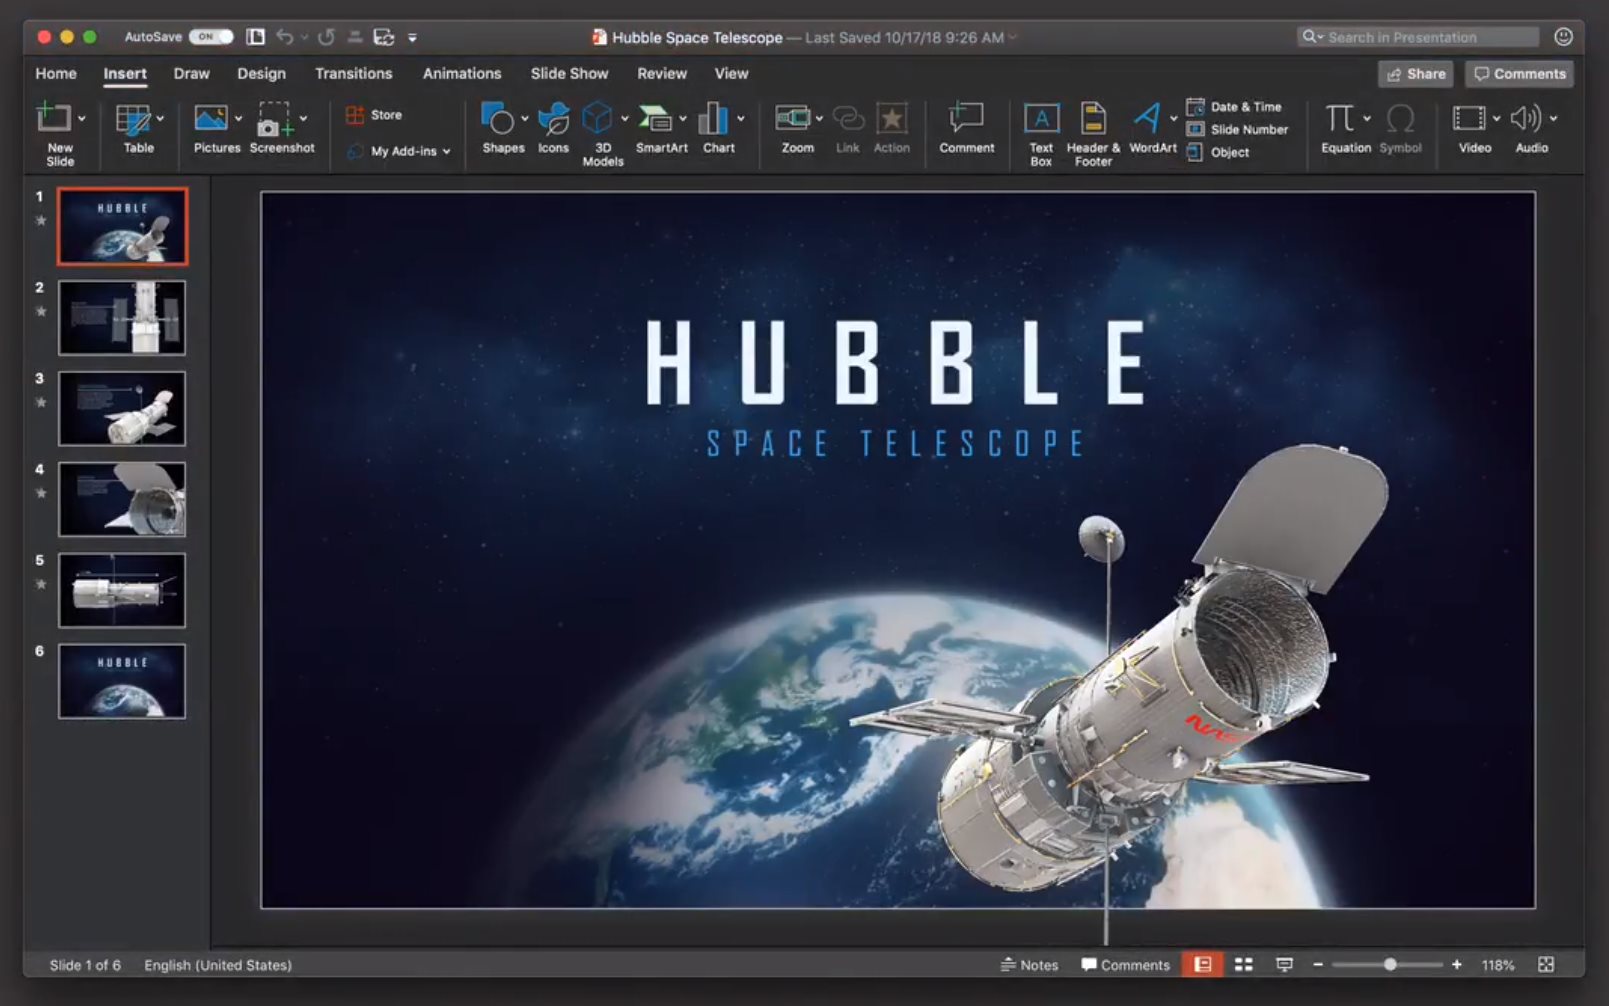
Task: Expand the My Add-ins dropdown
Action: point(447,152)
